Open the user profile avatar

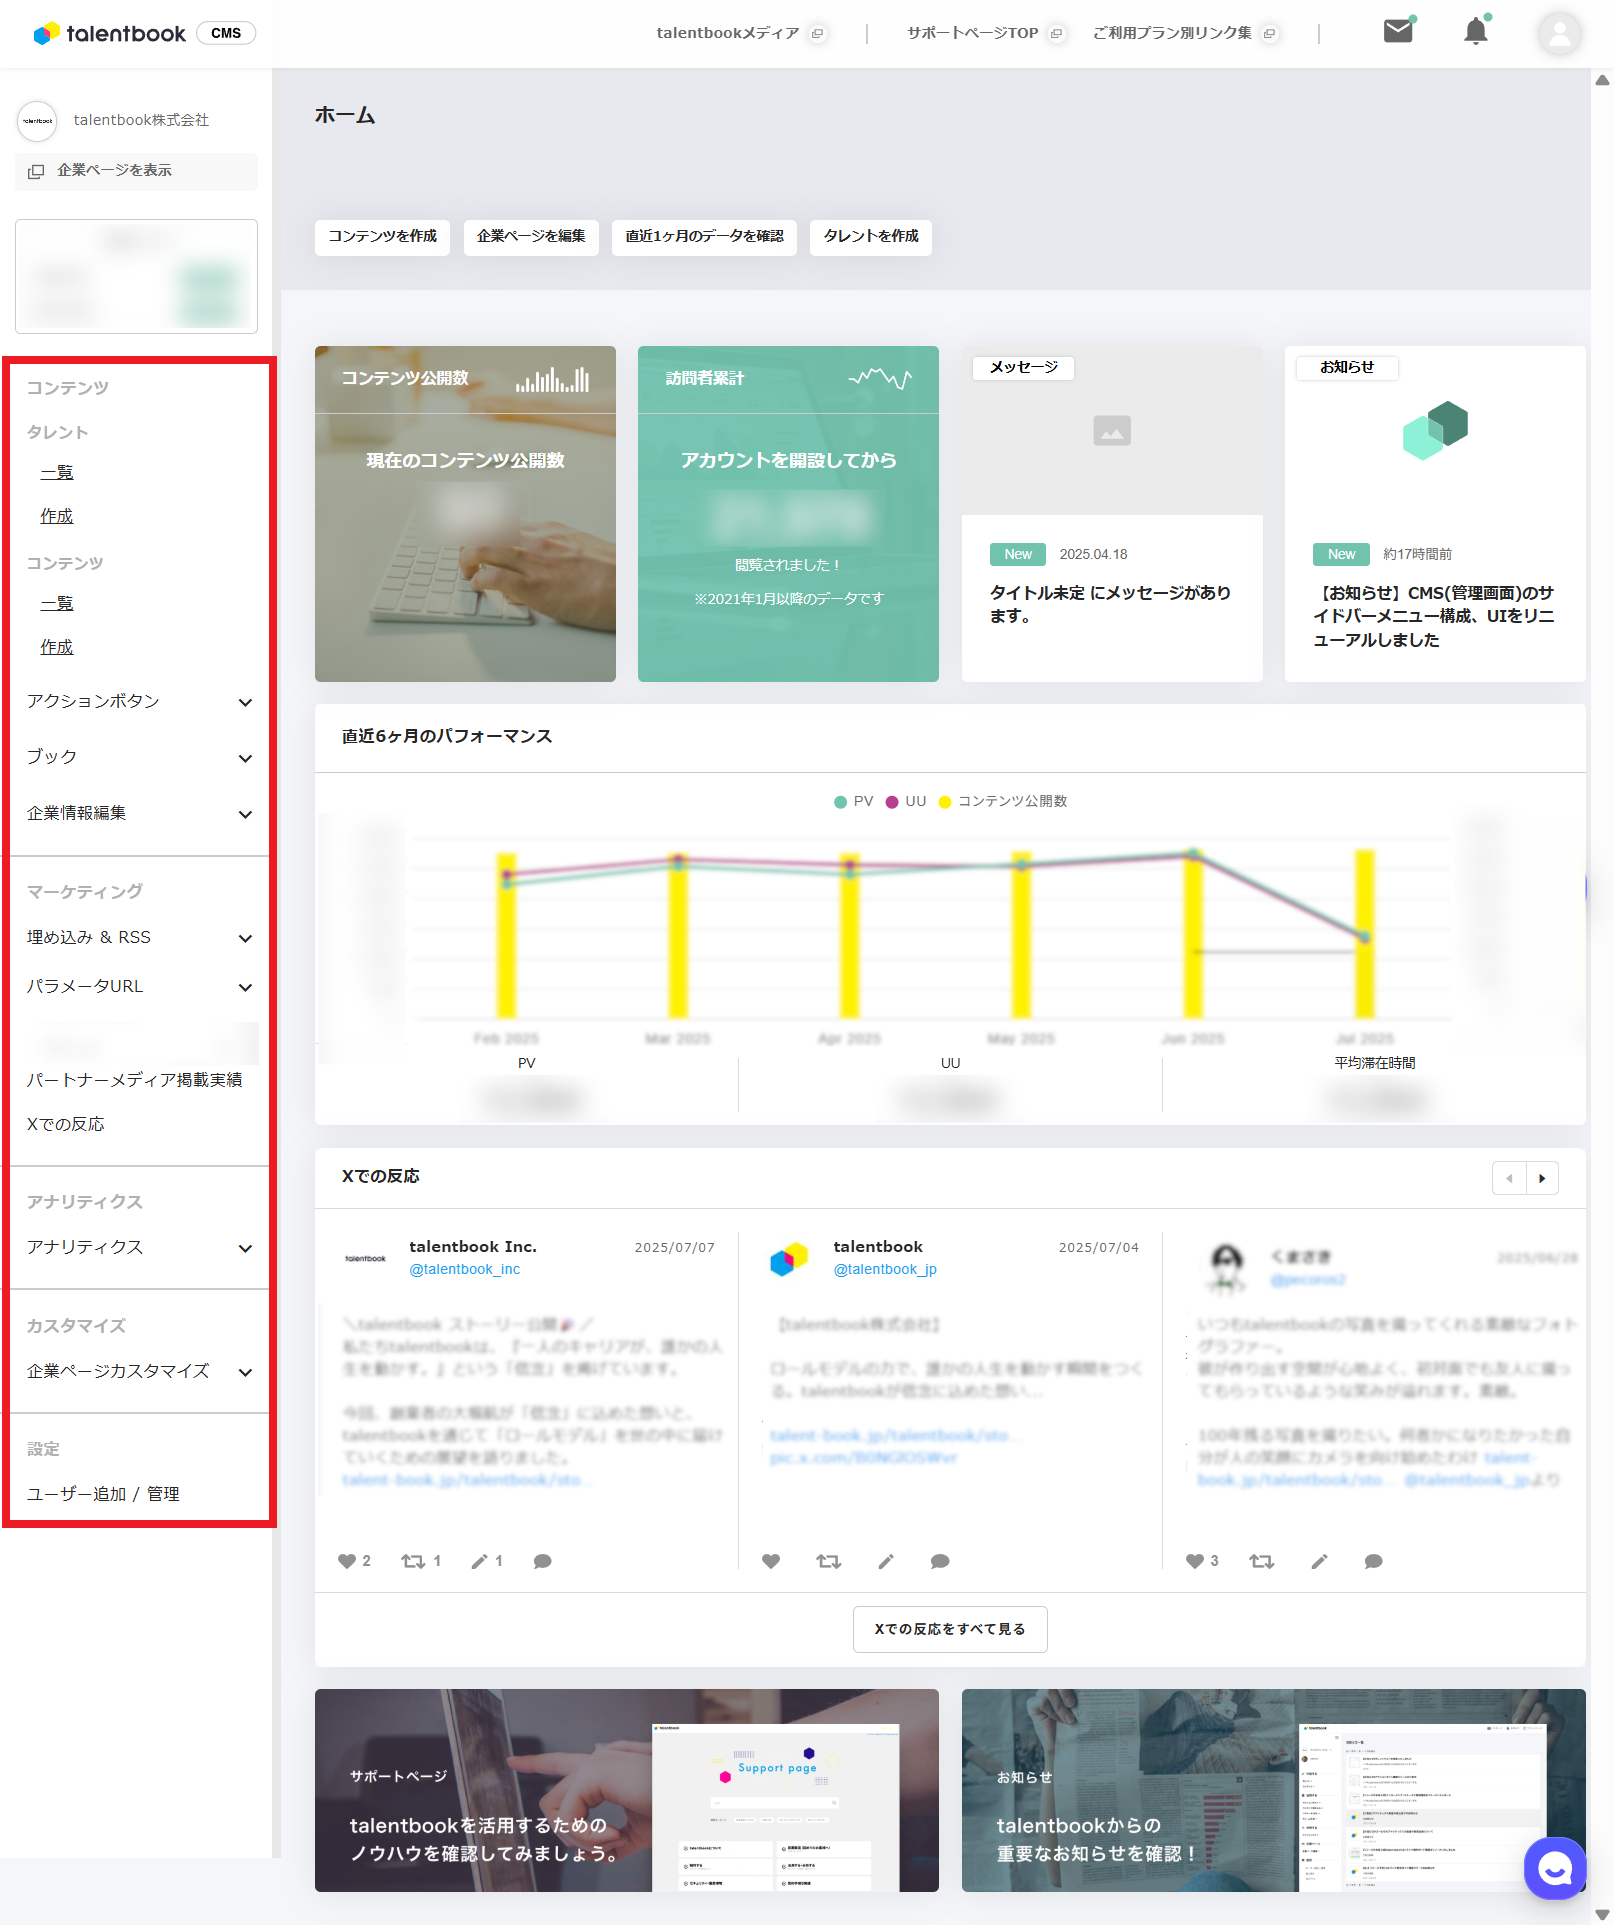[x=1559, y=33]
